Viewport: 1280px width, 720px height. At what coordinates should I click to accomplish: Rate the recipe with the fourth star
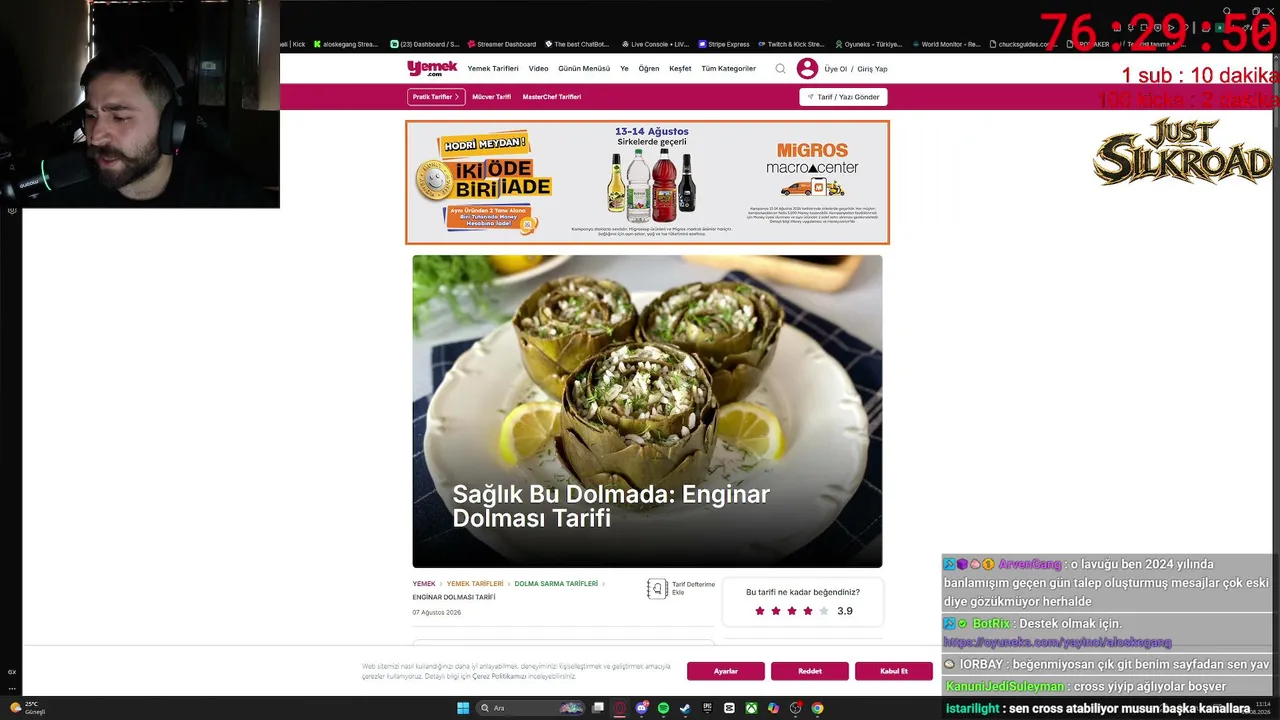[x=808, y=611]
